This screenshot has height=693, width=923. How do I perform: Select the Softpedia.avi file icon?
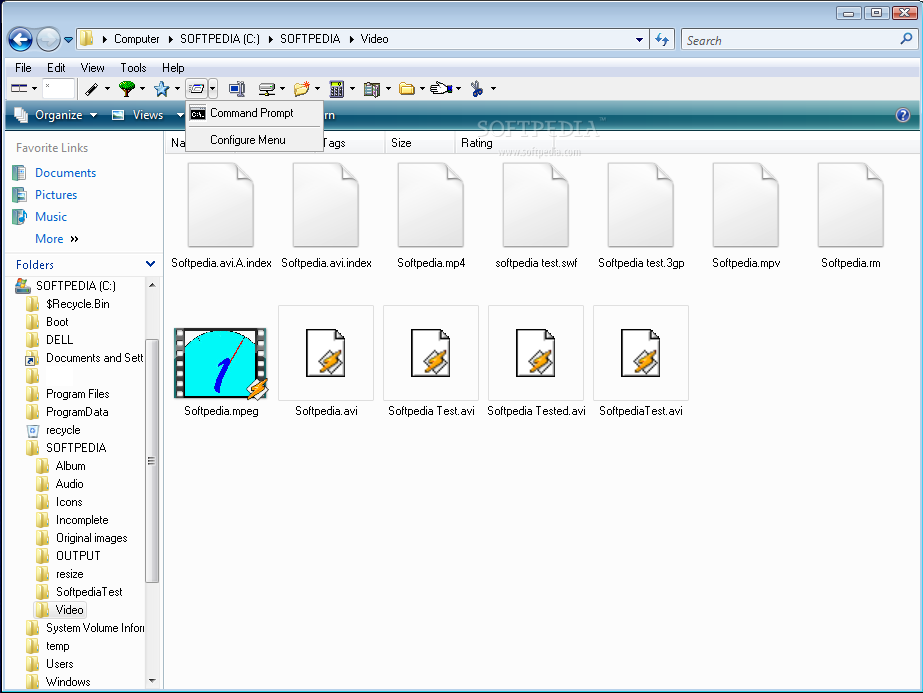coord(326,353)
